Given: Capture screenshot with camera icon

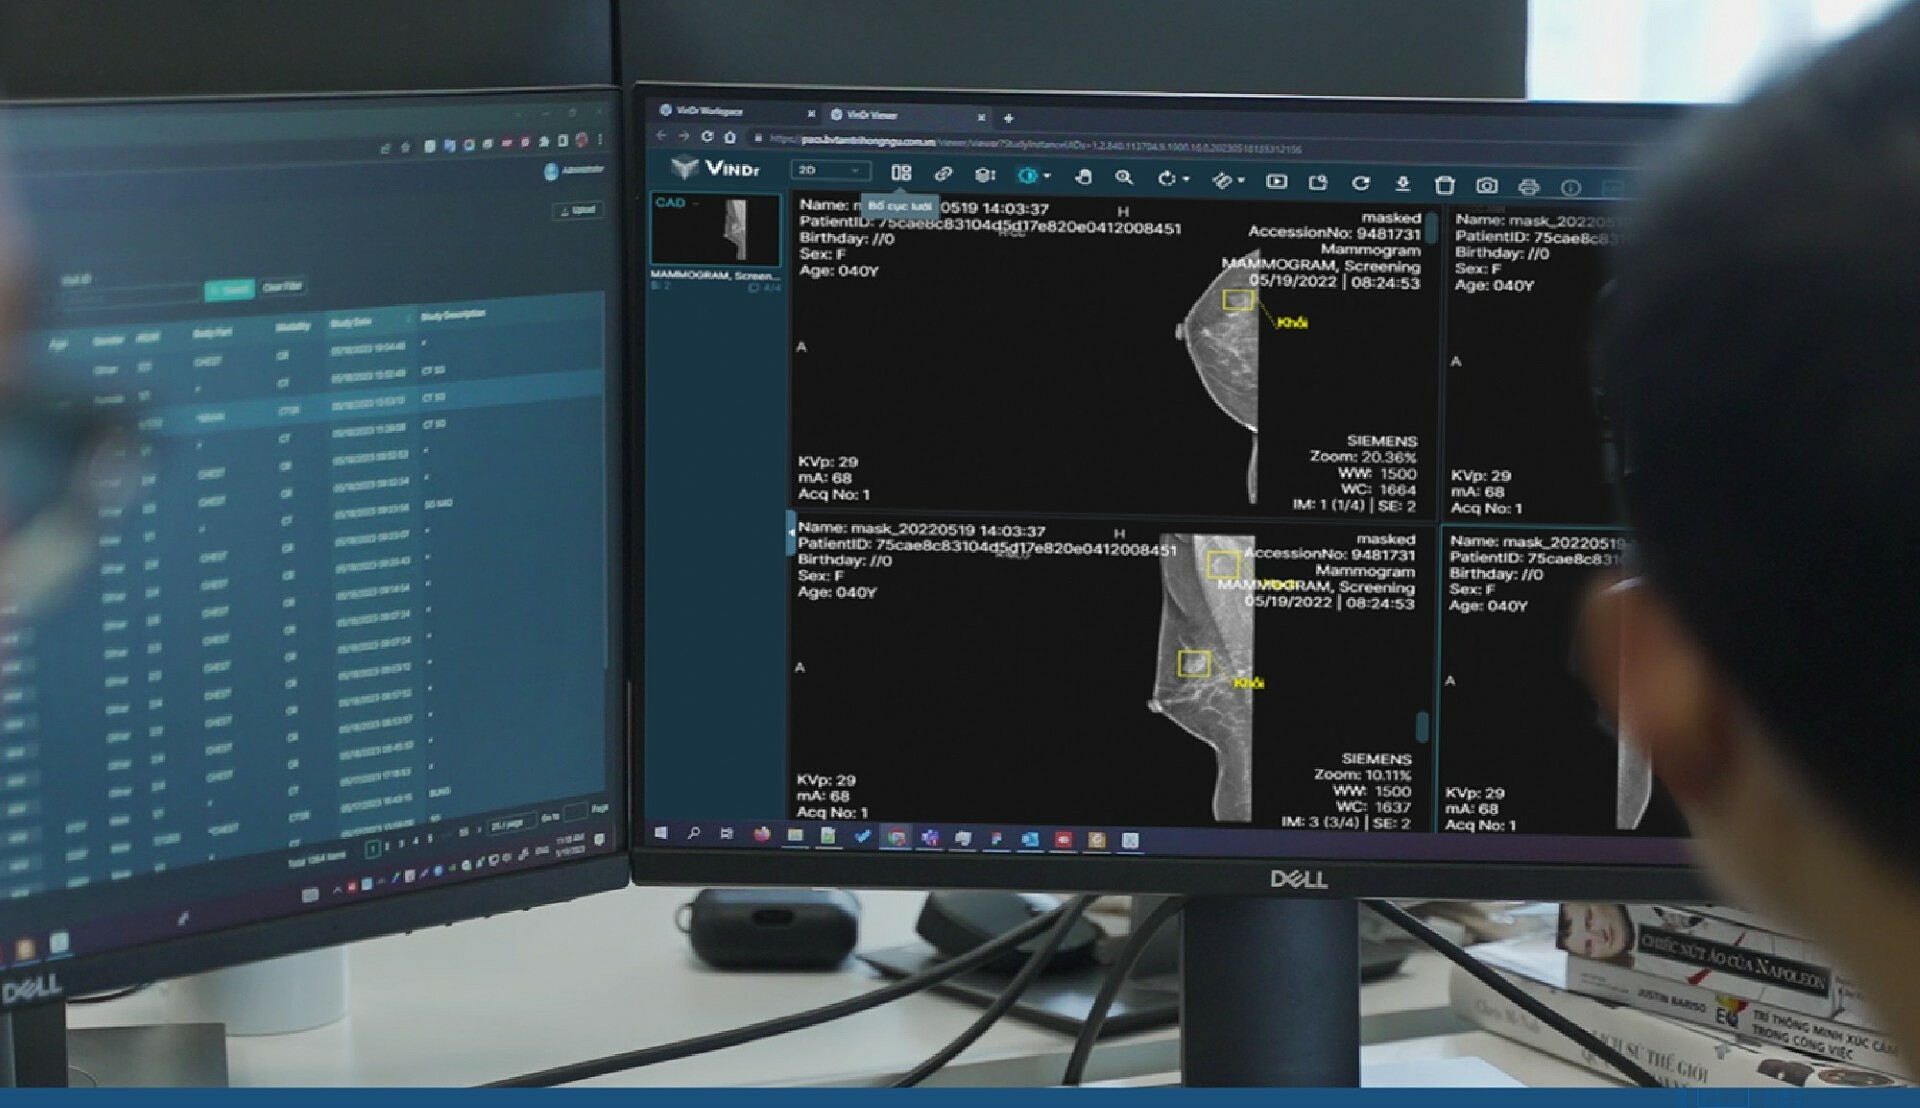Looking at the screenshot, I should (x=1487, y=186).
